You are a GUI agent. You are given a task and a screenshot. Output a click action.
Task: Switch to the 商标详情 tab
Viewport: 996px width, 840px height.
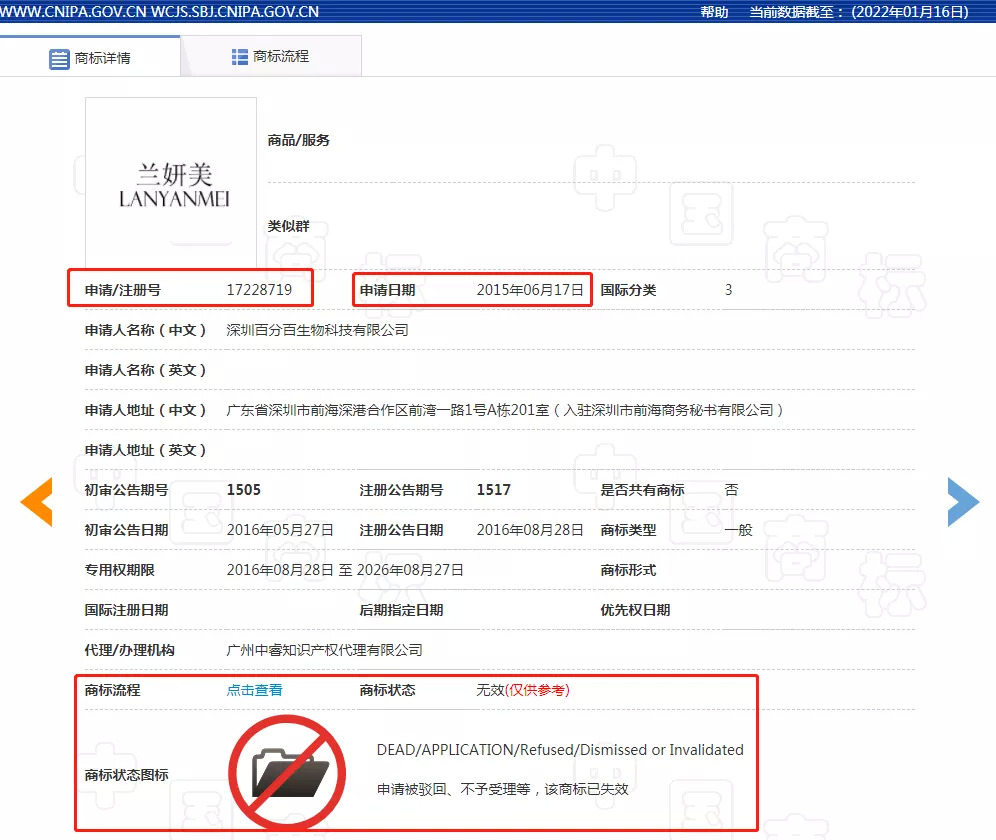(90, 58)
